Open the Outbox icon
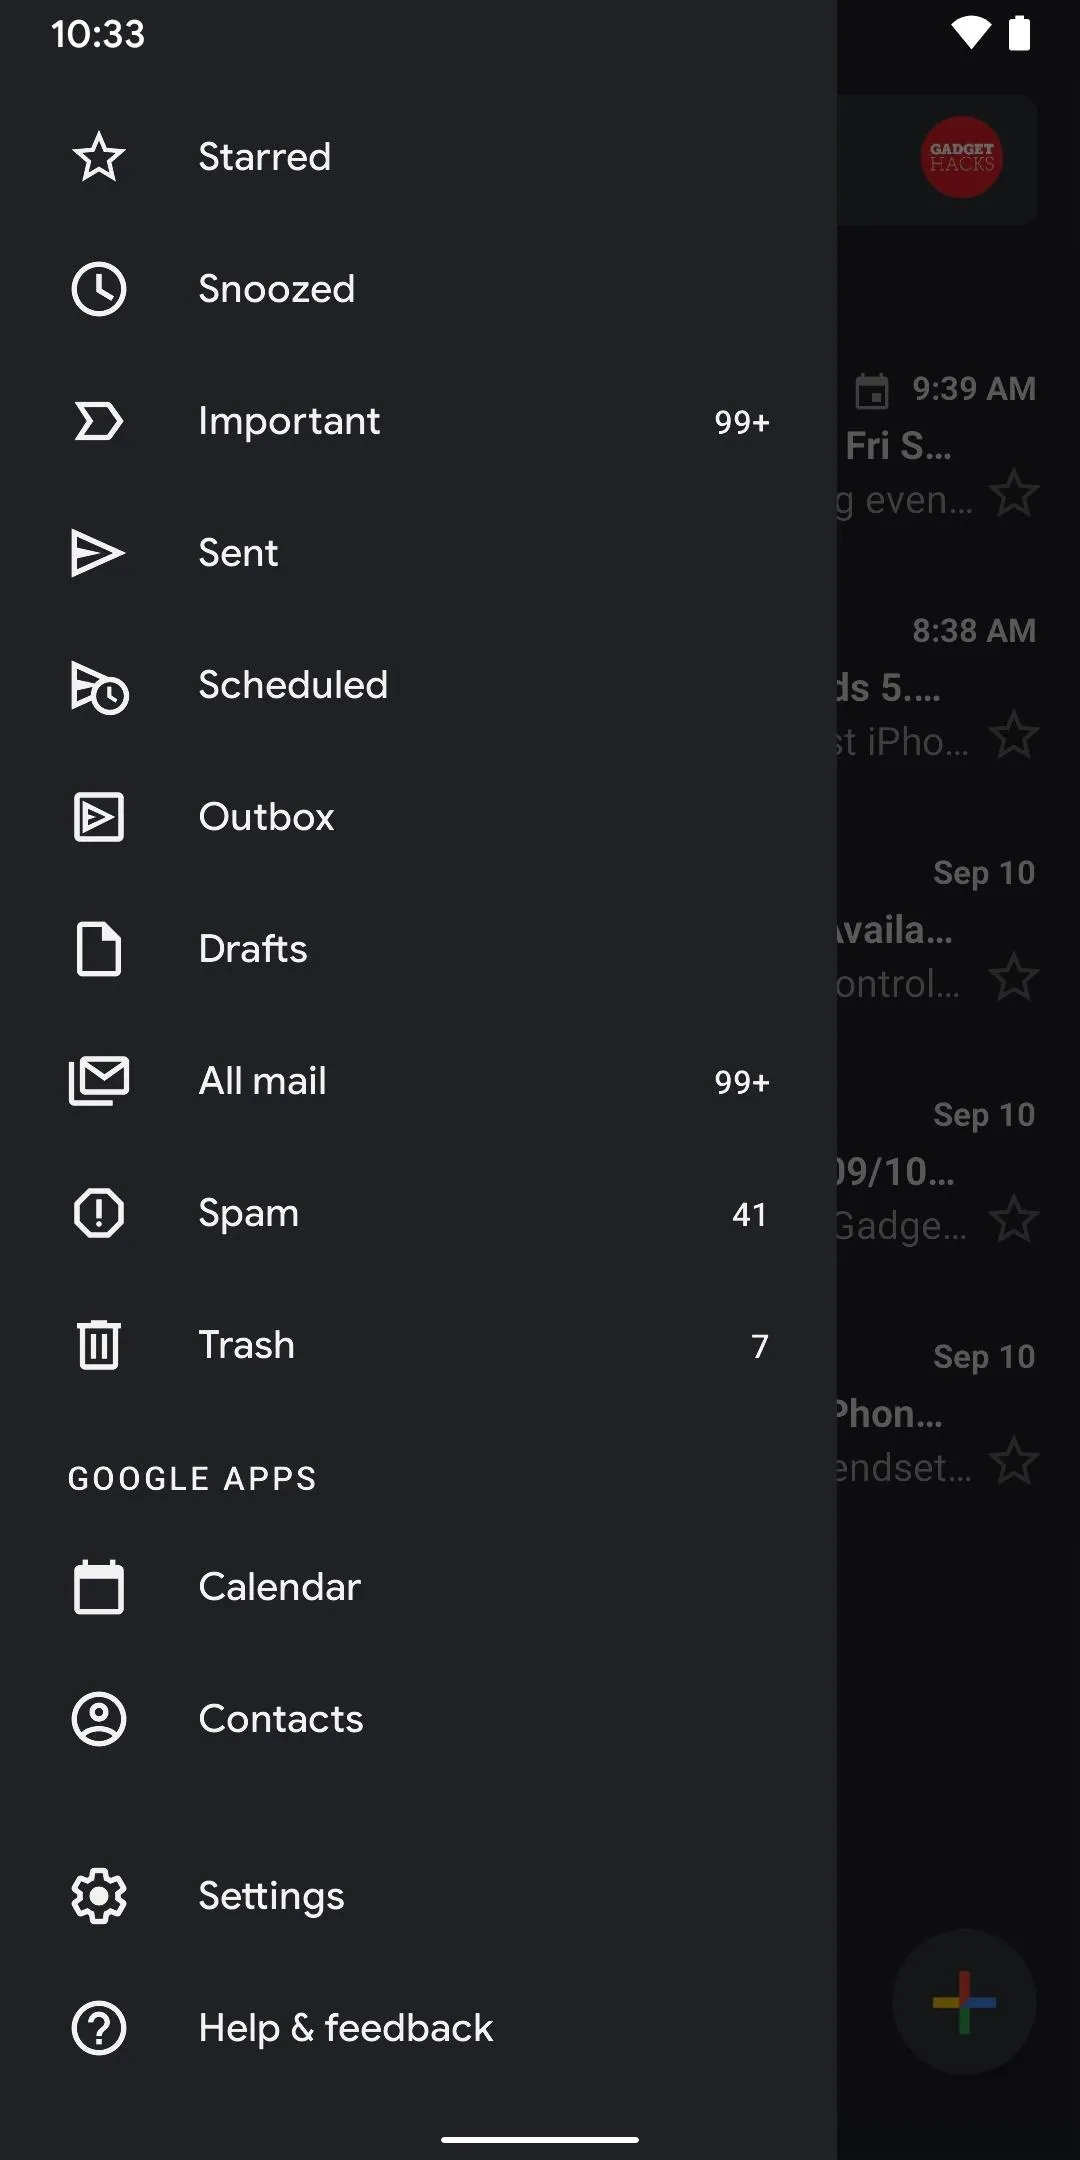The width and height of the screenshot is (1080, 2160). 99,817
